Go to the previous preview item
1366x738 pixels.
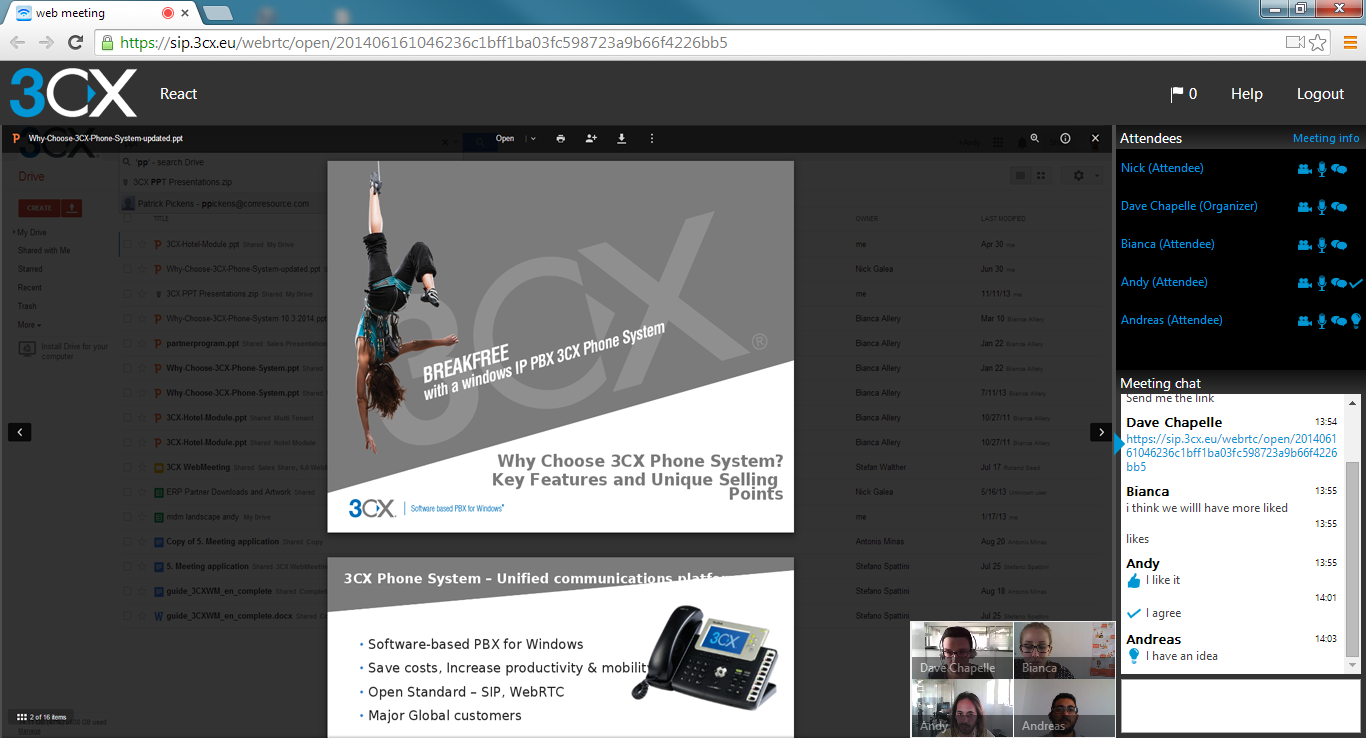20,432
